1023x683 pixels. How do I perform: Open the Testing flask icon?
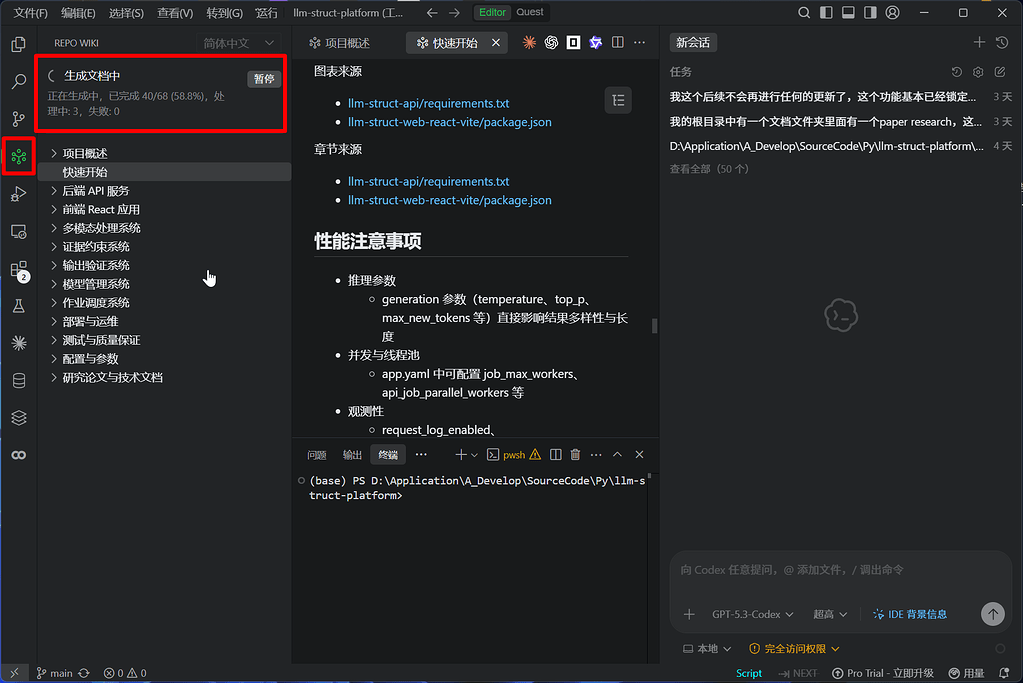click(18, 306)
